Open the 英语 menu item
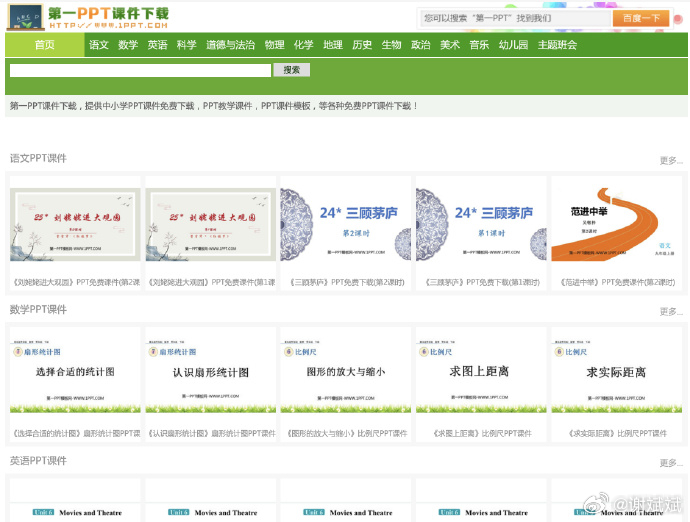 (157, 45)
